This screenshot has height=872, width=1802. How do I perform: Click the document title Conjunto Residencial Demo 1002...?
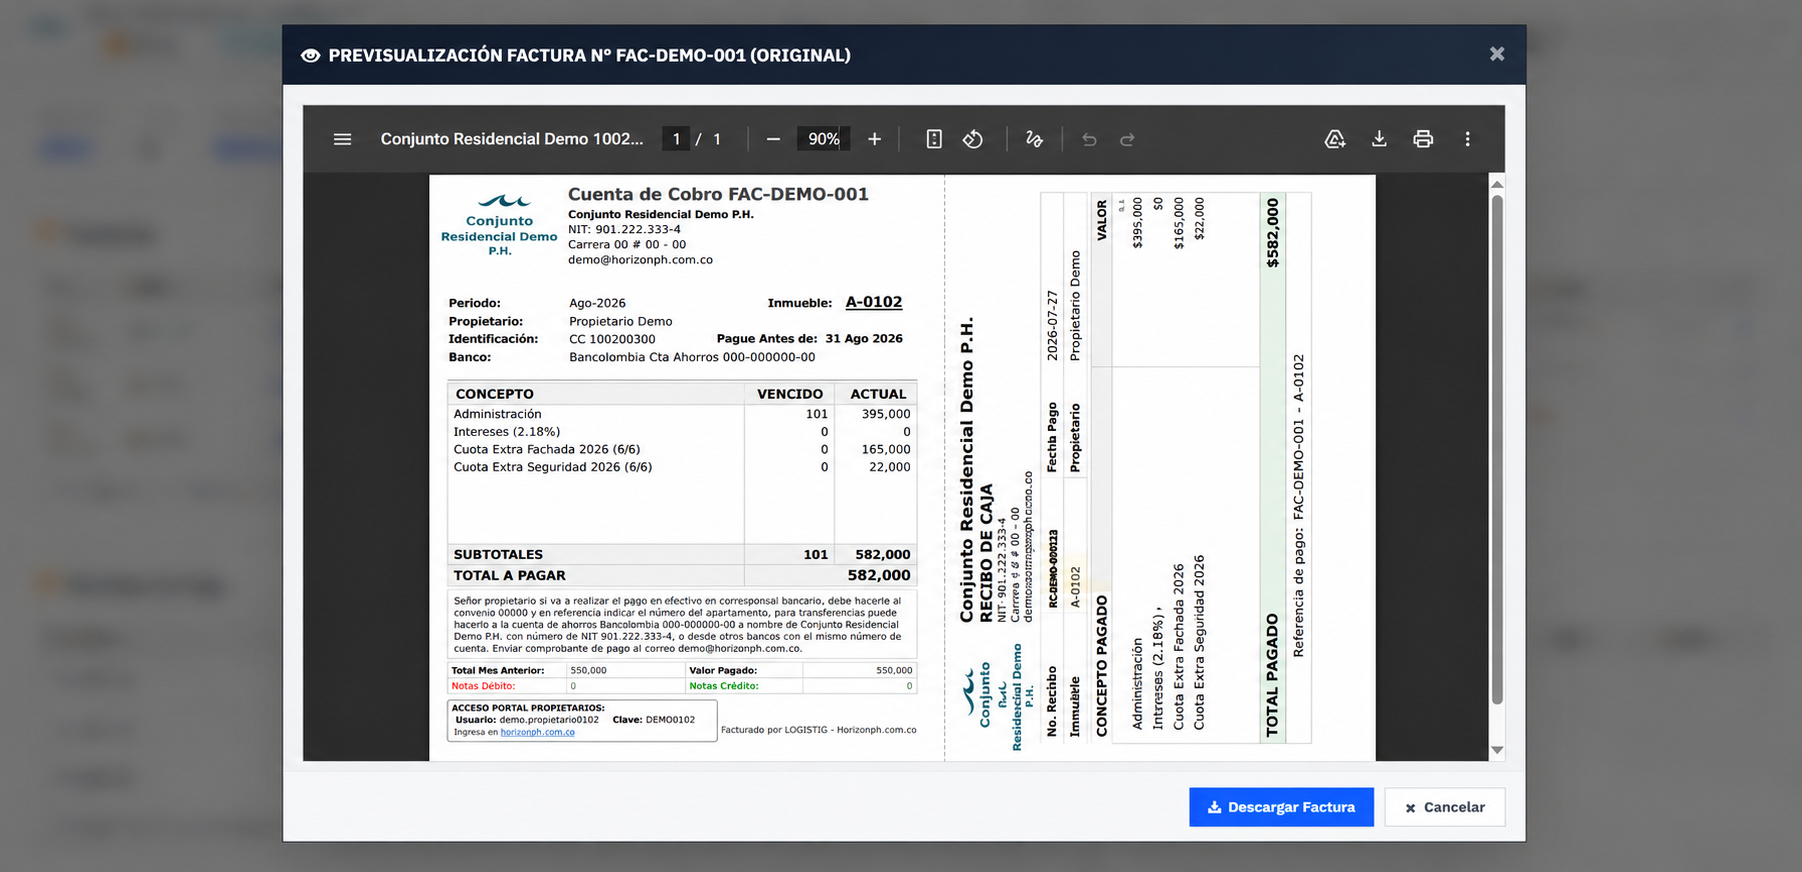512,139
